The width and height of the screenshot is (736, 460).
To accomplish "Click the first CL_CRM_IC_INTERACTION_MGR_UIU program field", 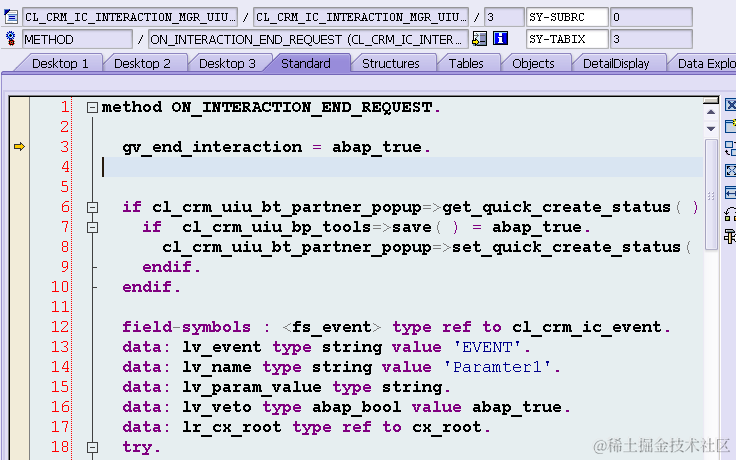I will (x=130, y=17).
